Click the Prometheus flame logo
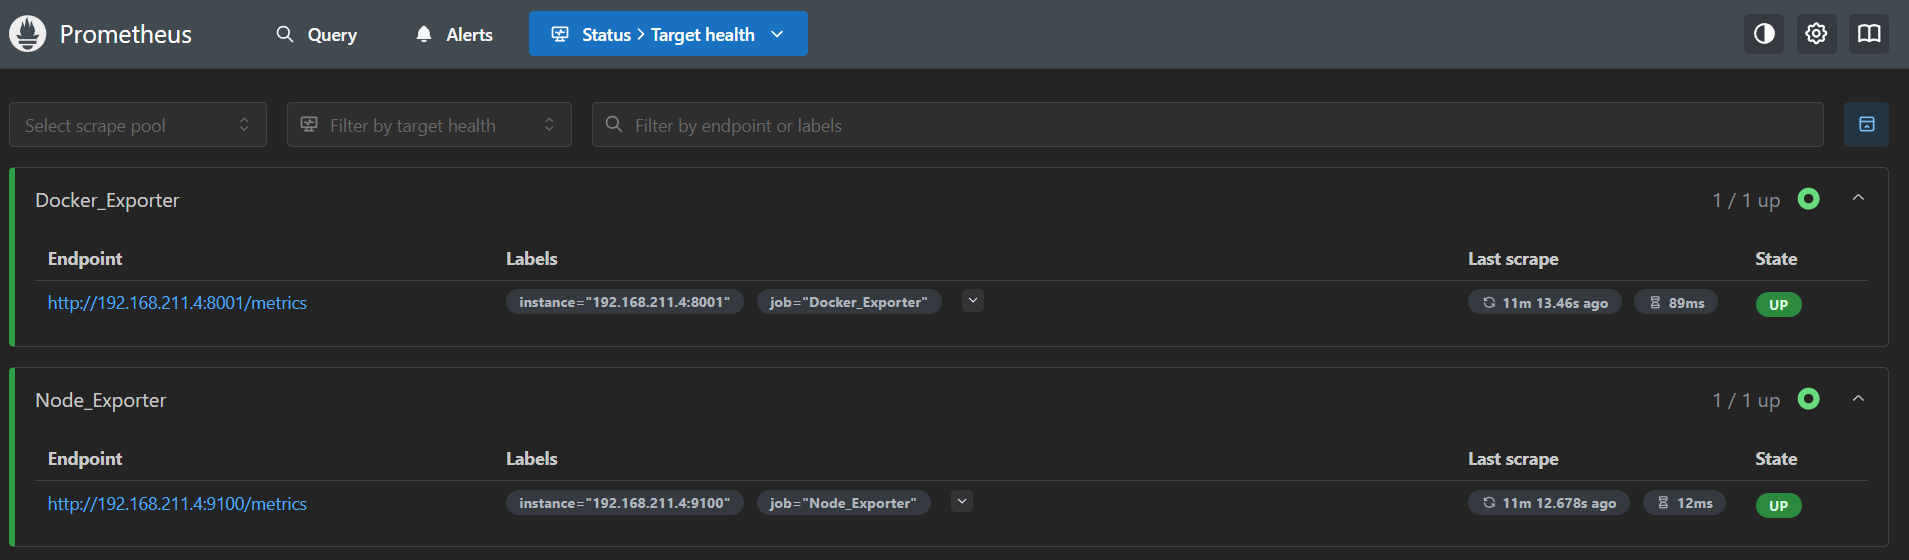Viewport: 1909px width, 560px height. click(28, 34)
